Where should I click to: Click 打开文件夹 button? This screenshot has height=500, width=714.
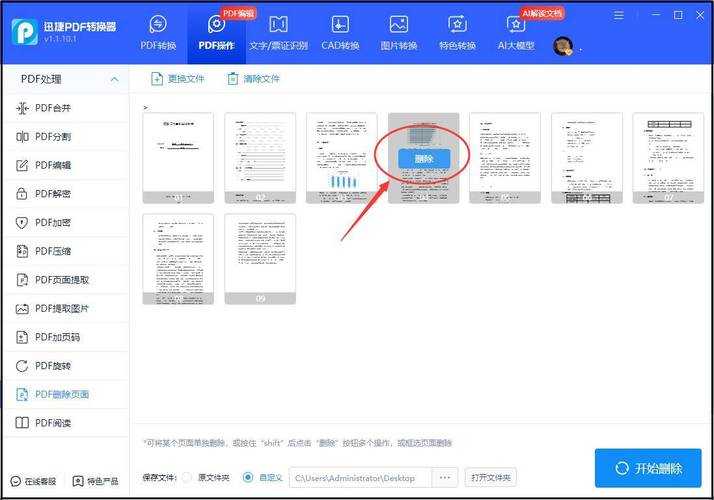tap(491, 478)
